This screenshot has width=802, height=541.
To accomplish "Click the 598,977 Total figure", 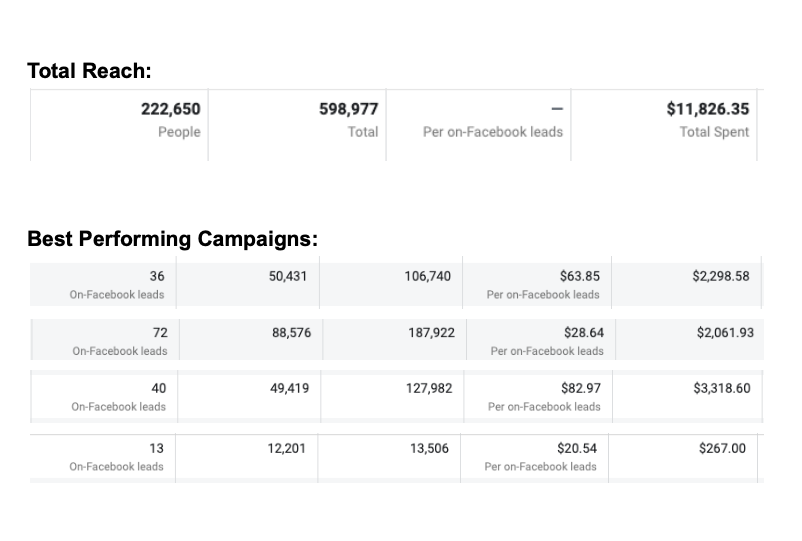I will pyautogui.click(x=348, y=108).
